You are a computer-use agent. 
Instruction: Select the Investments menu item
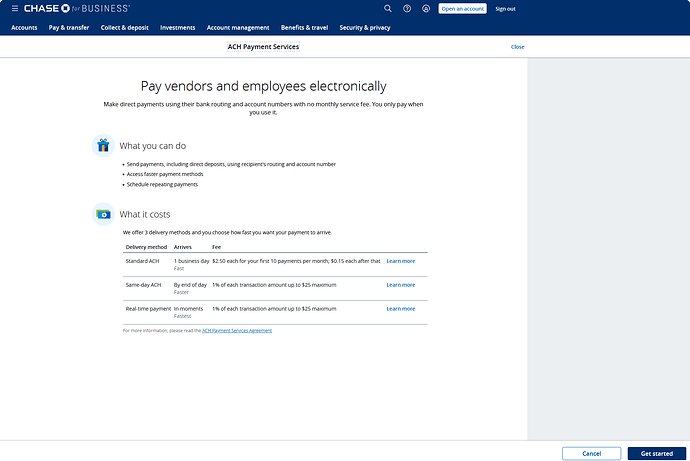coord(178,28)
